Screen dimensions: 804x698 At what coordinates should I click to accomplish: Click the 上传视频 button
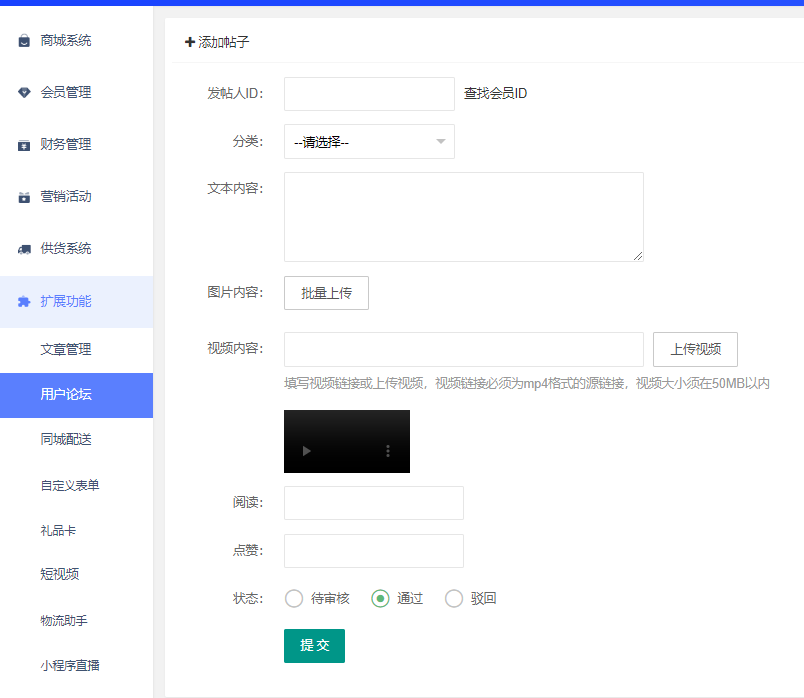pyautogui.click(x=695, y=349)
